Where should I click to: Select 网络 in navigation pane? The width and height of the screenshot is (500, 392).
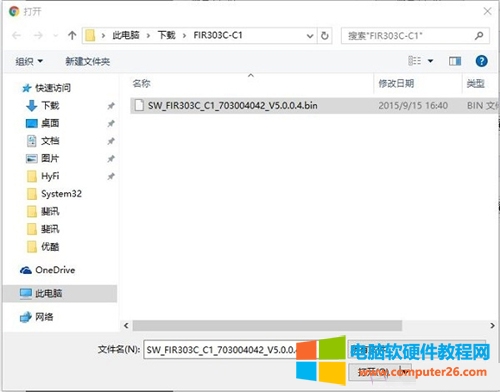(44, 317)
